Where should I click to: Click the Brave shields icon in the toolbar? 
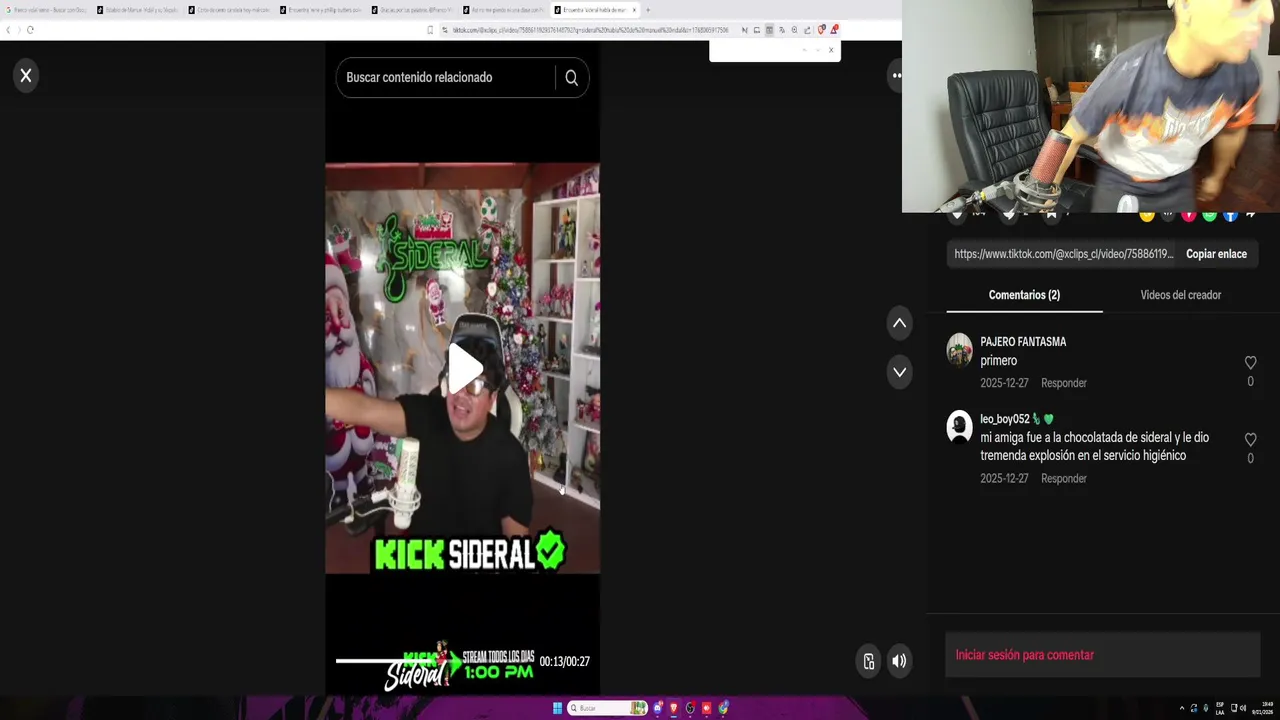click(821, 30)
